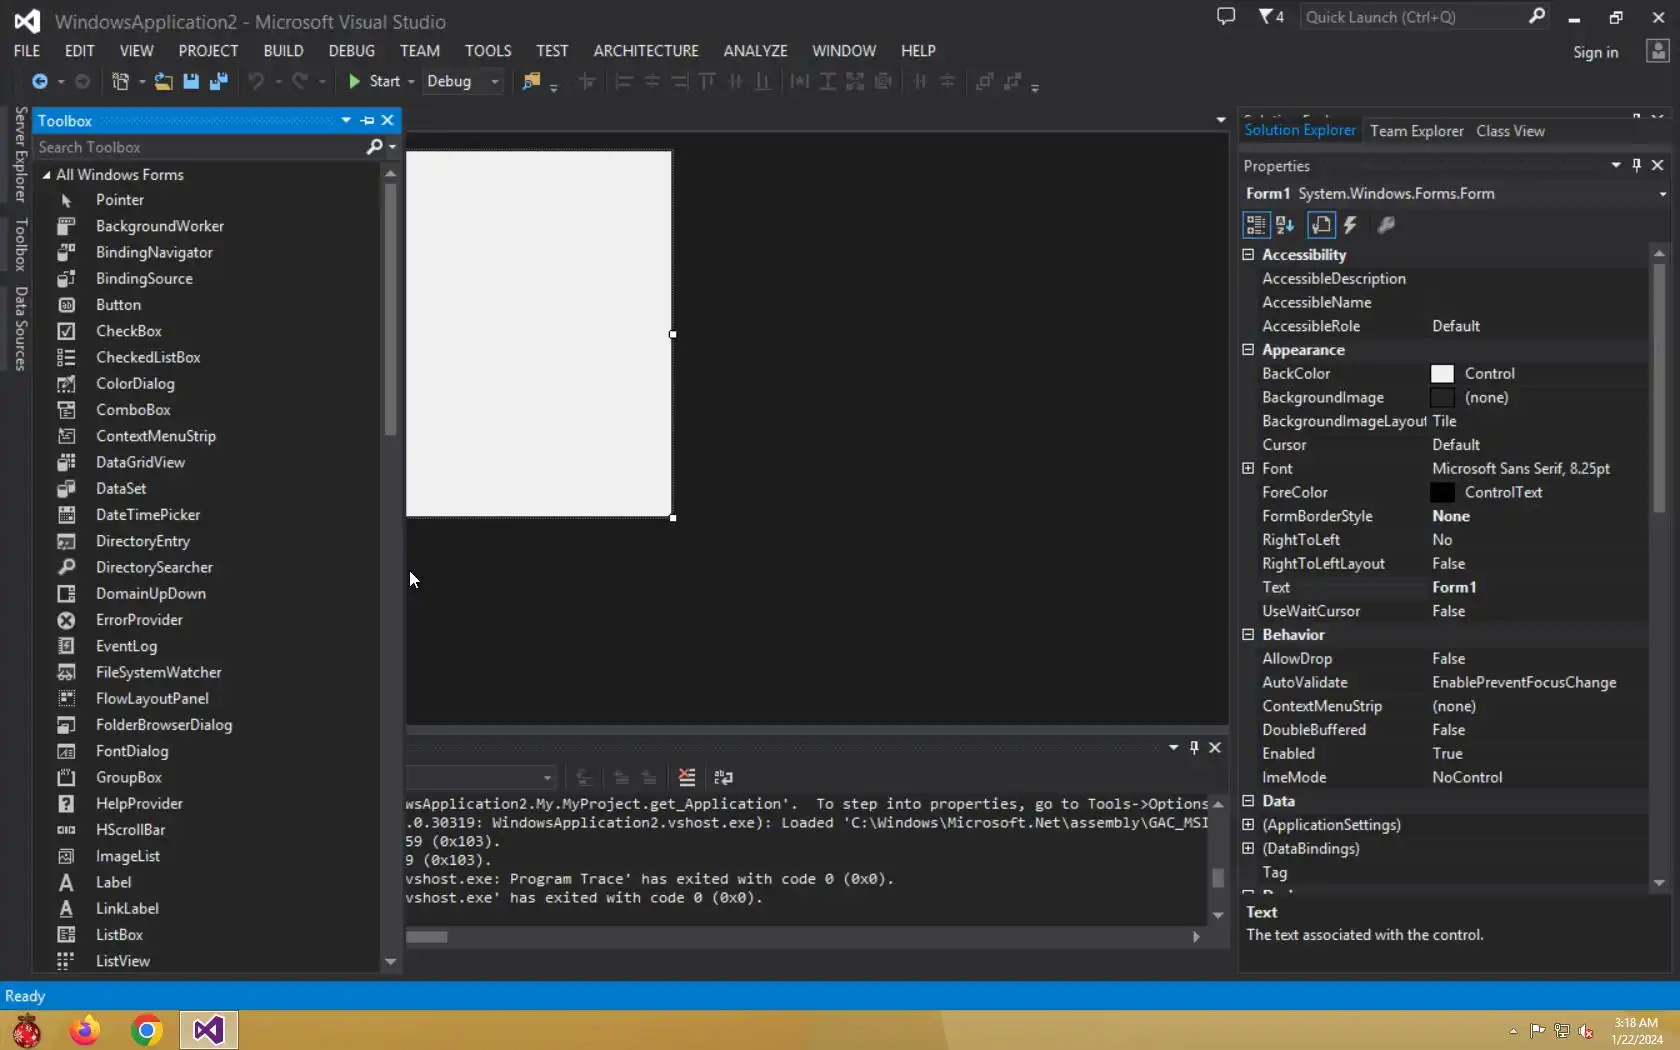Viewport: 1680px width, 1050px height.
Task: Open the ARCHITECTURE menu
Action: (646, 51)
